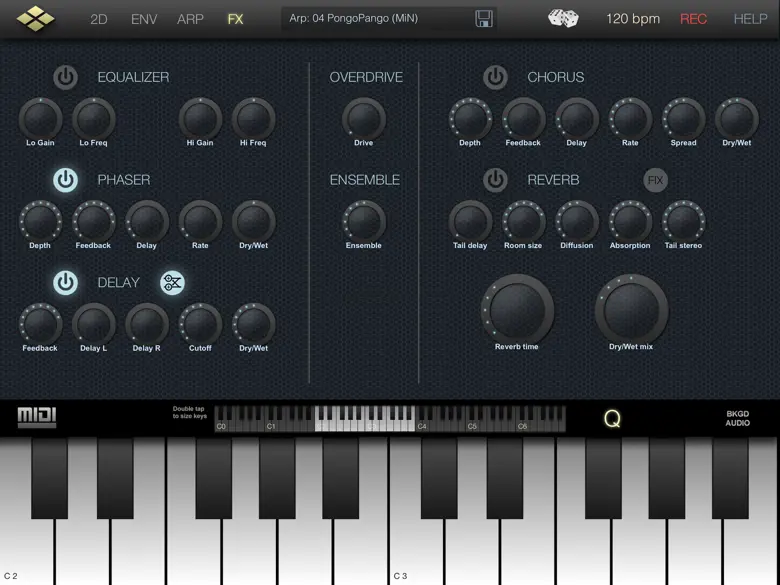Enable the Reverb power toggle
The image size is (780, 585).
click(x=495, y=180)
